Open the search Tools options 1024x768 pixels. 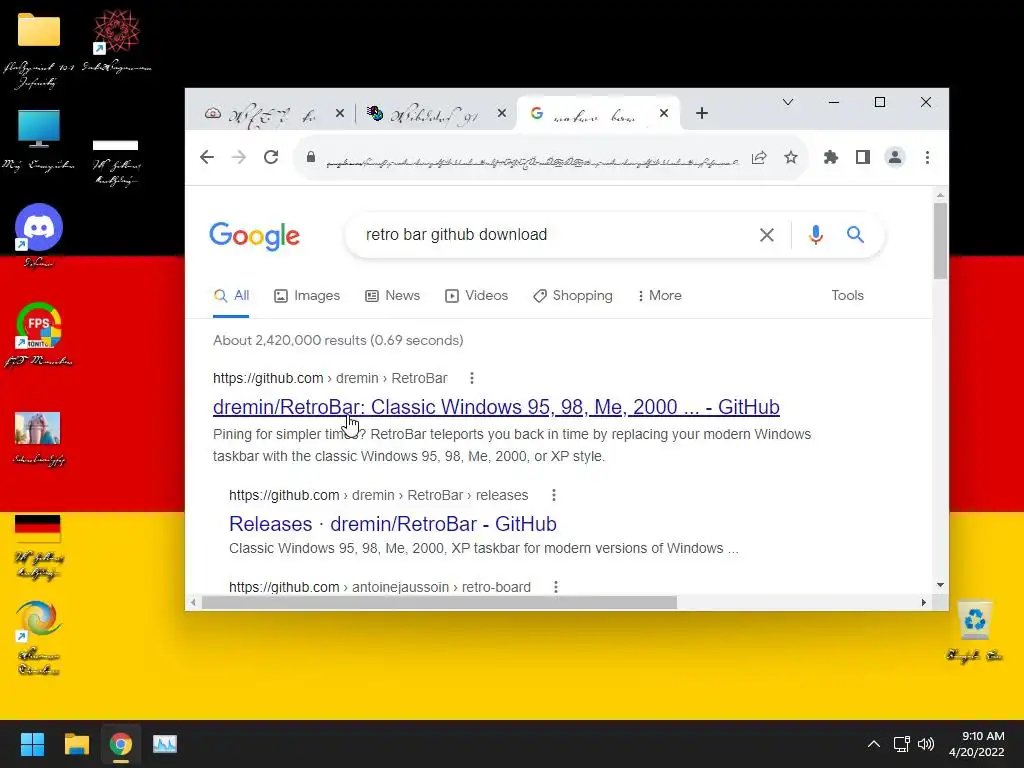(848, 296)
